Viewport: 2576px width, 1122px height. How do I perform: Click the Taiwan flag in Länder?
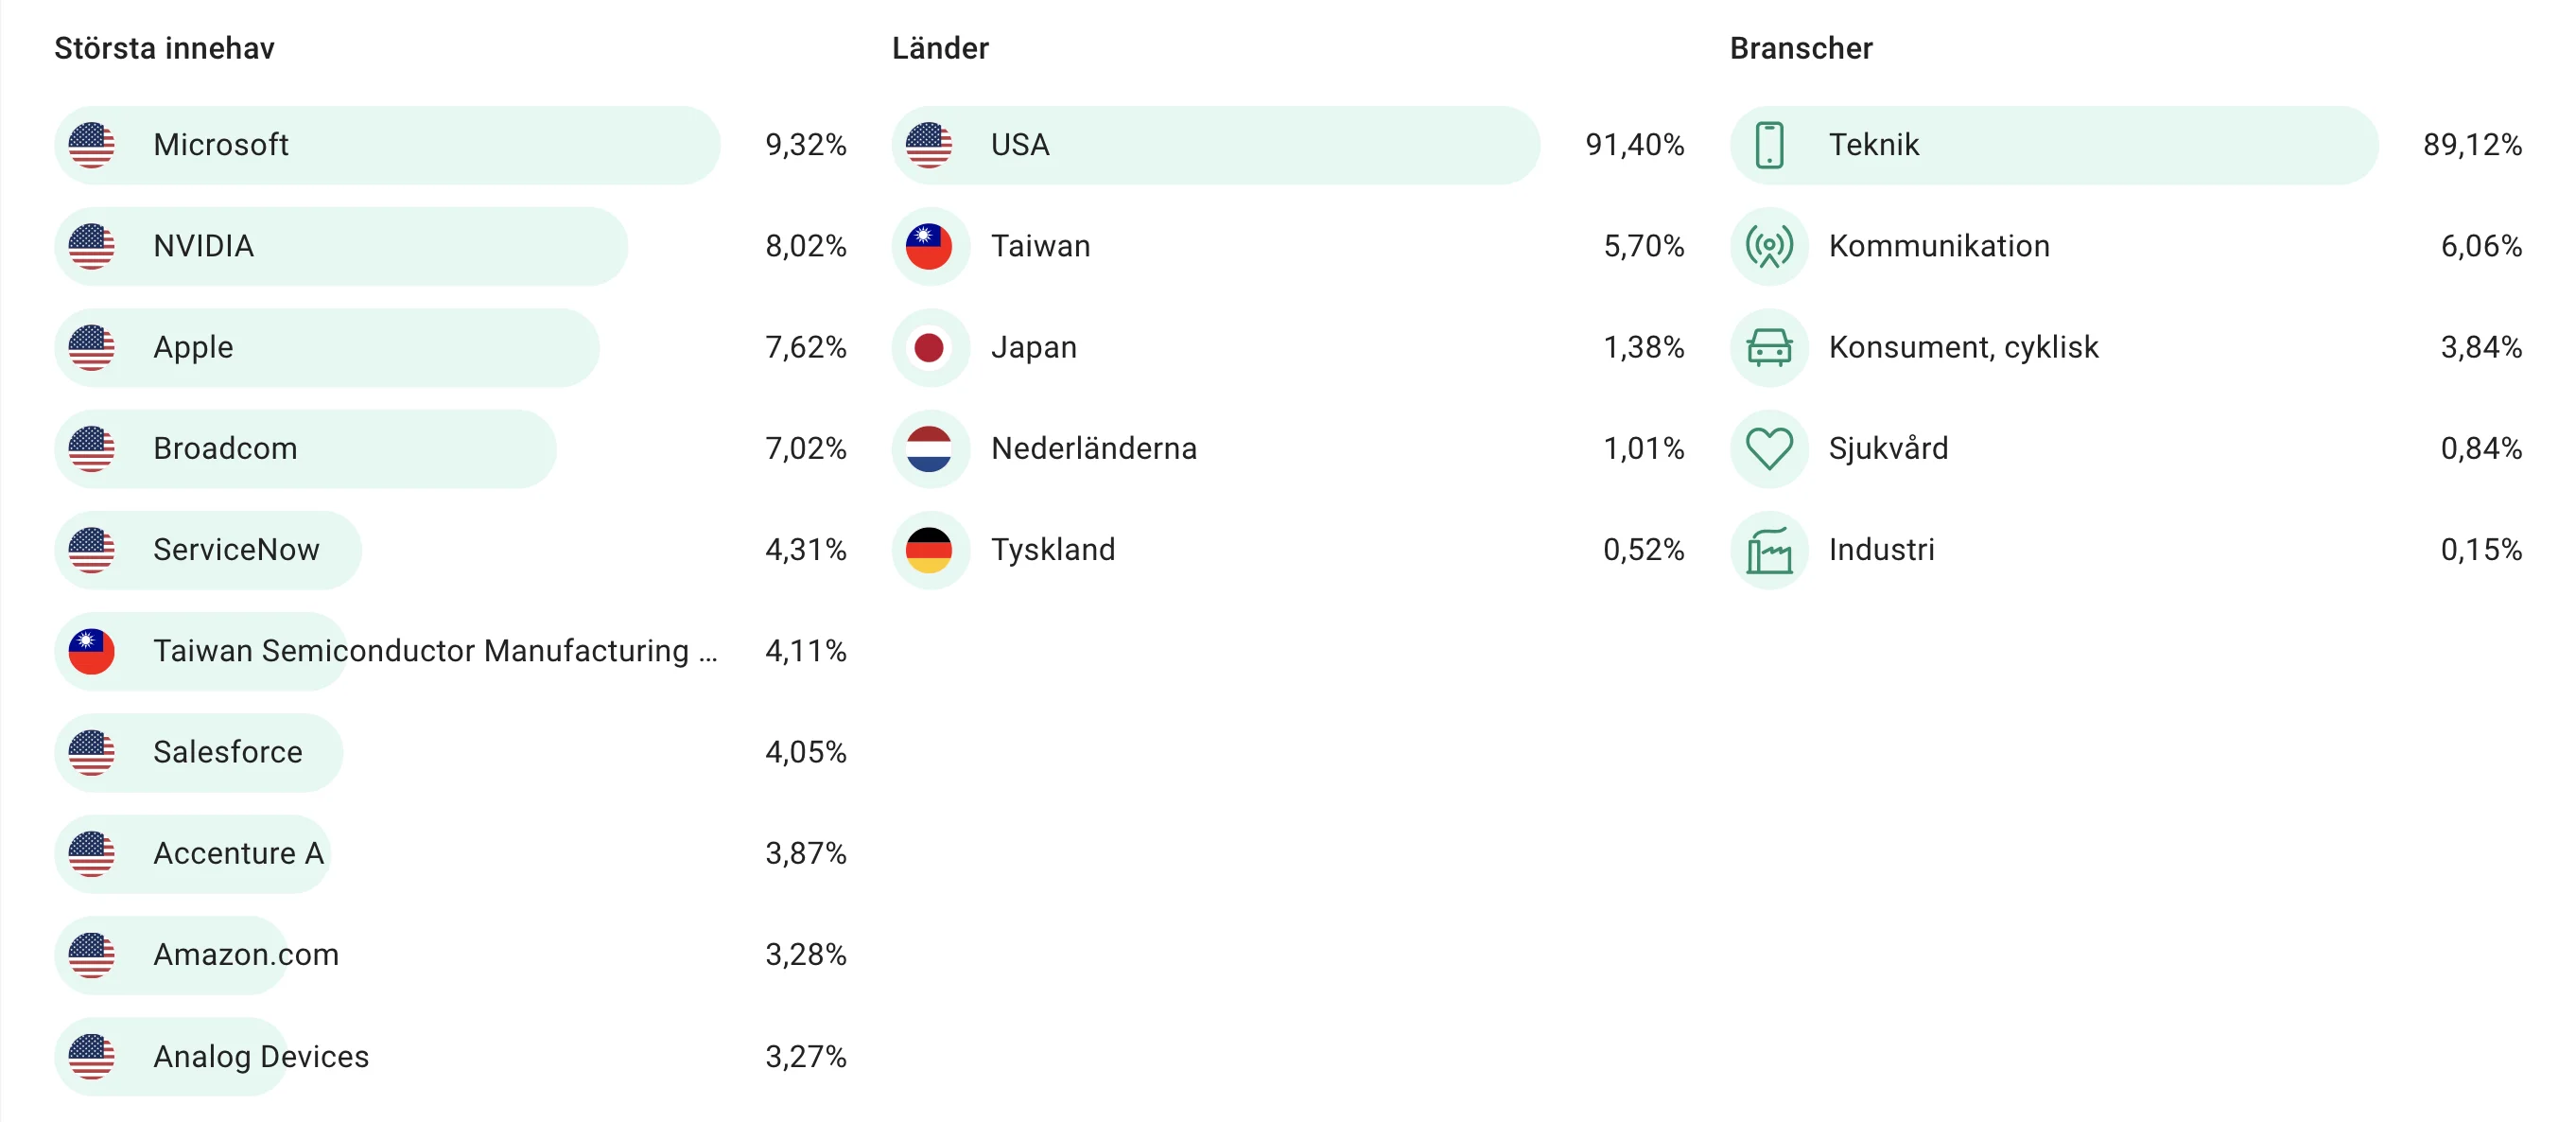[929, 246]
